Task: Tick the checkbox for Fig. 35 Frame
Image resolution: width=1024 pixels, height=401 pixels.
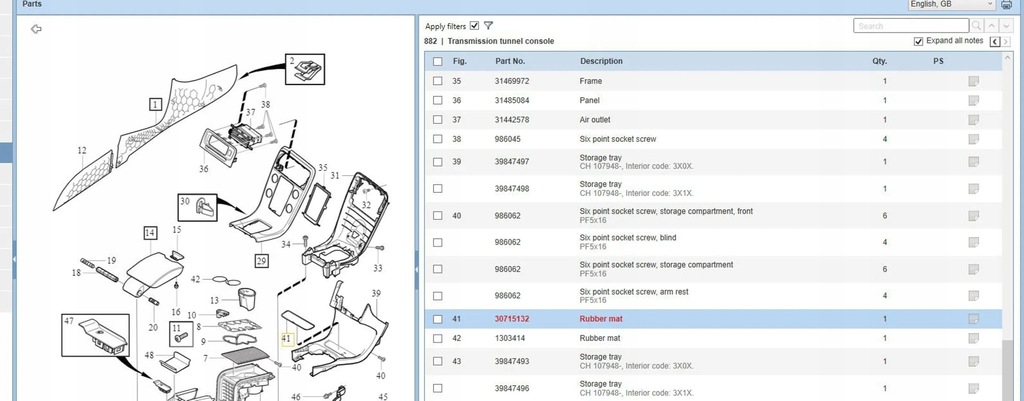Action: (x=438, y=81)
